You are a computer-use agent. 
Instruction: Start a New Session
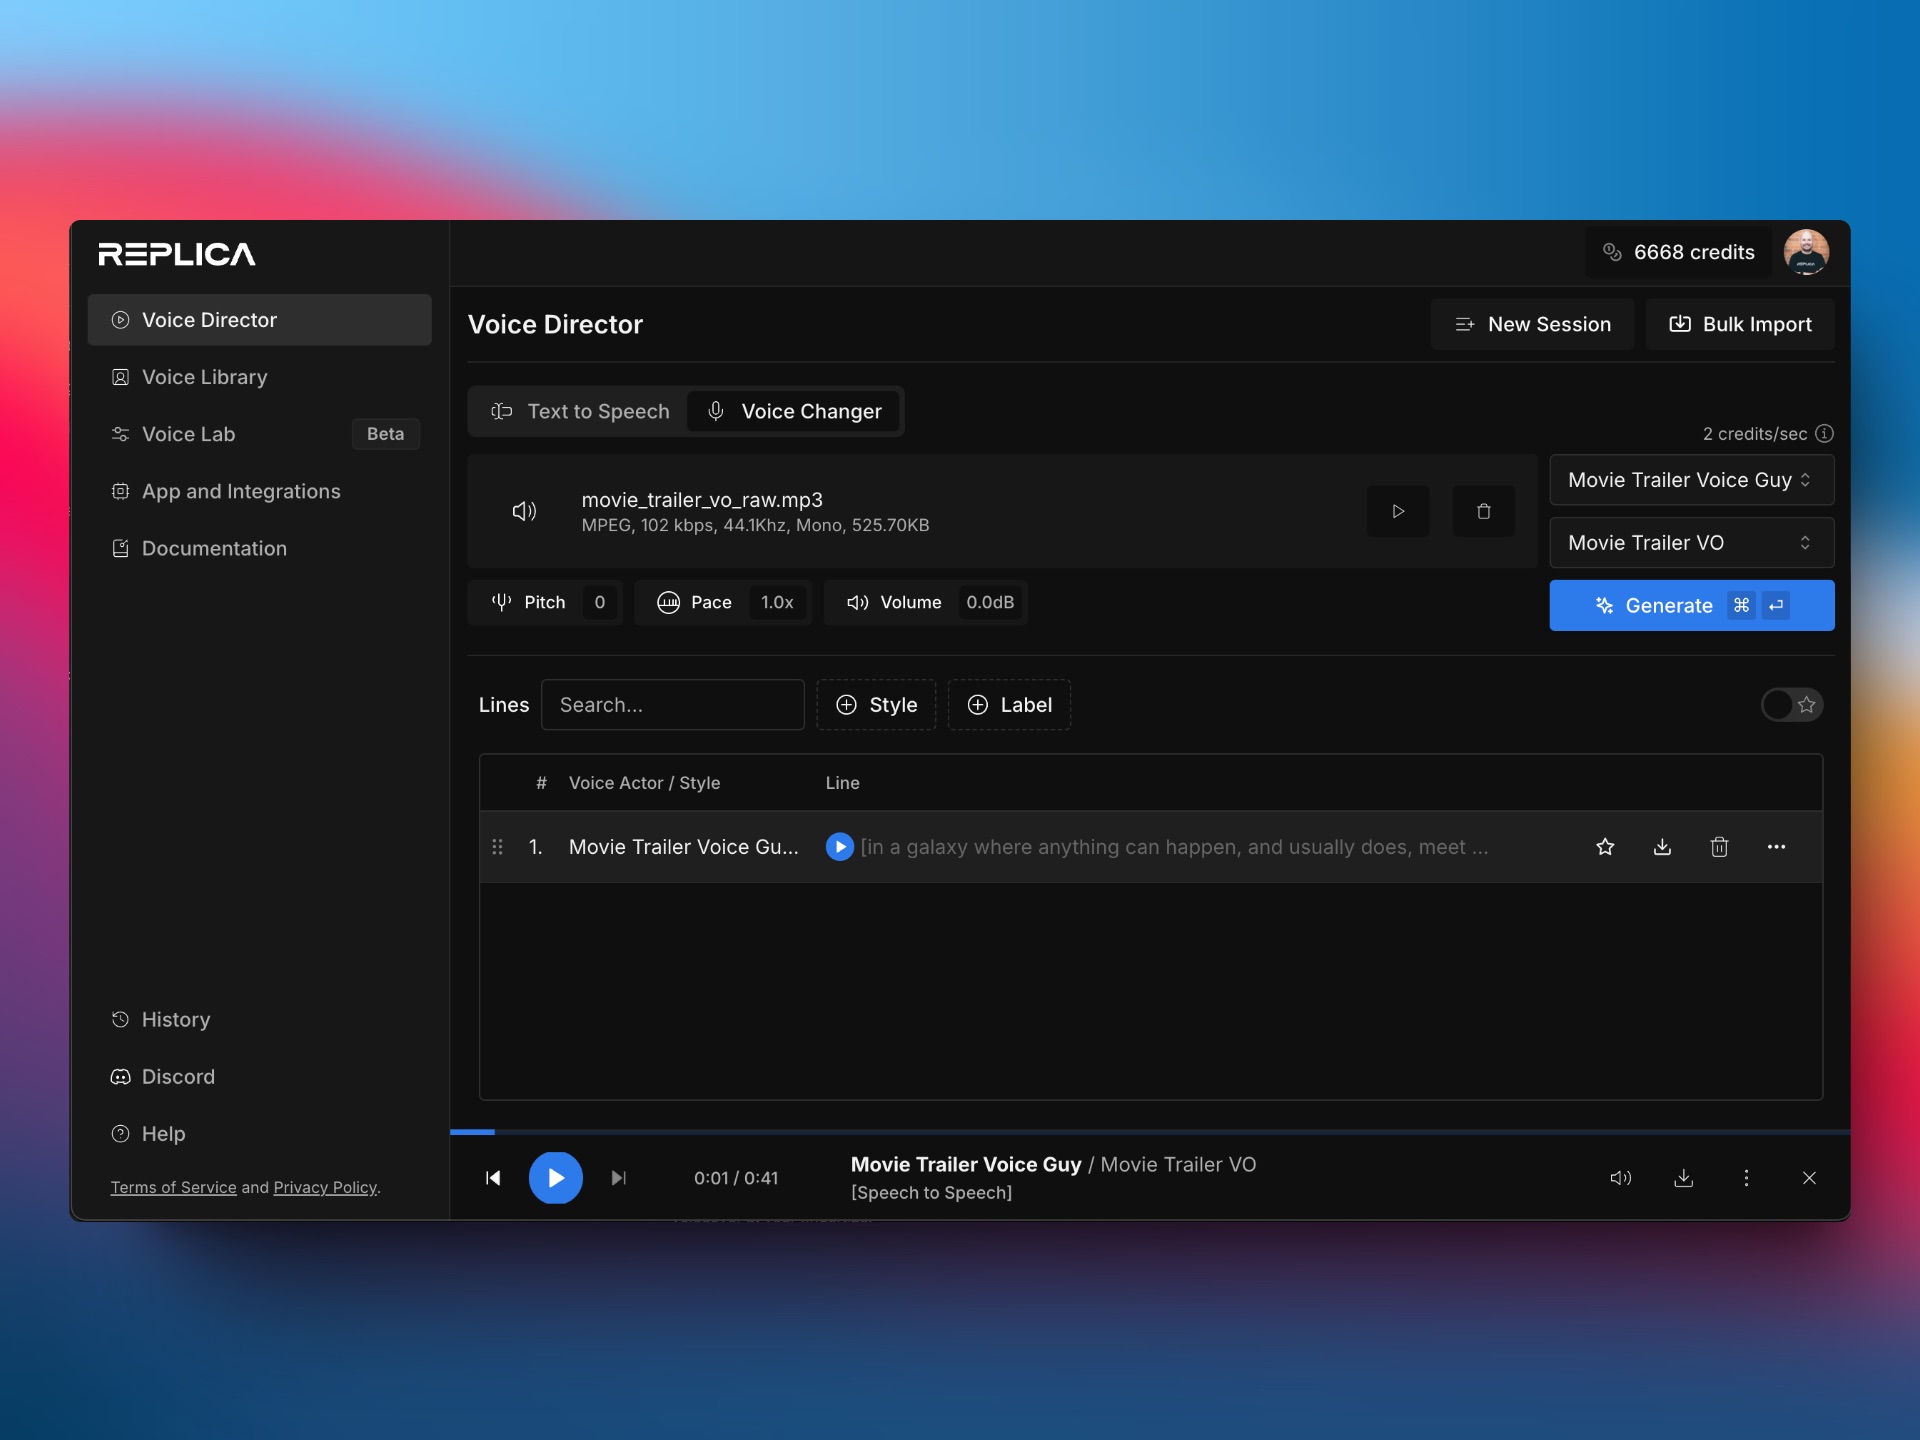pyautogui.click(x=1532, y=324)
